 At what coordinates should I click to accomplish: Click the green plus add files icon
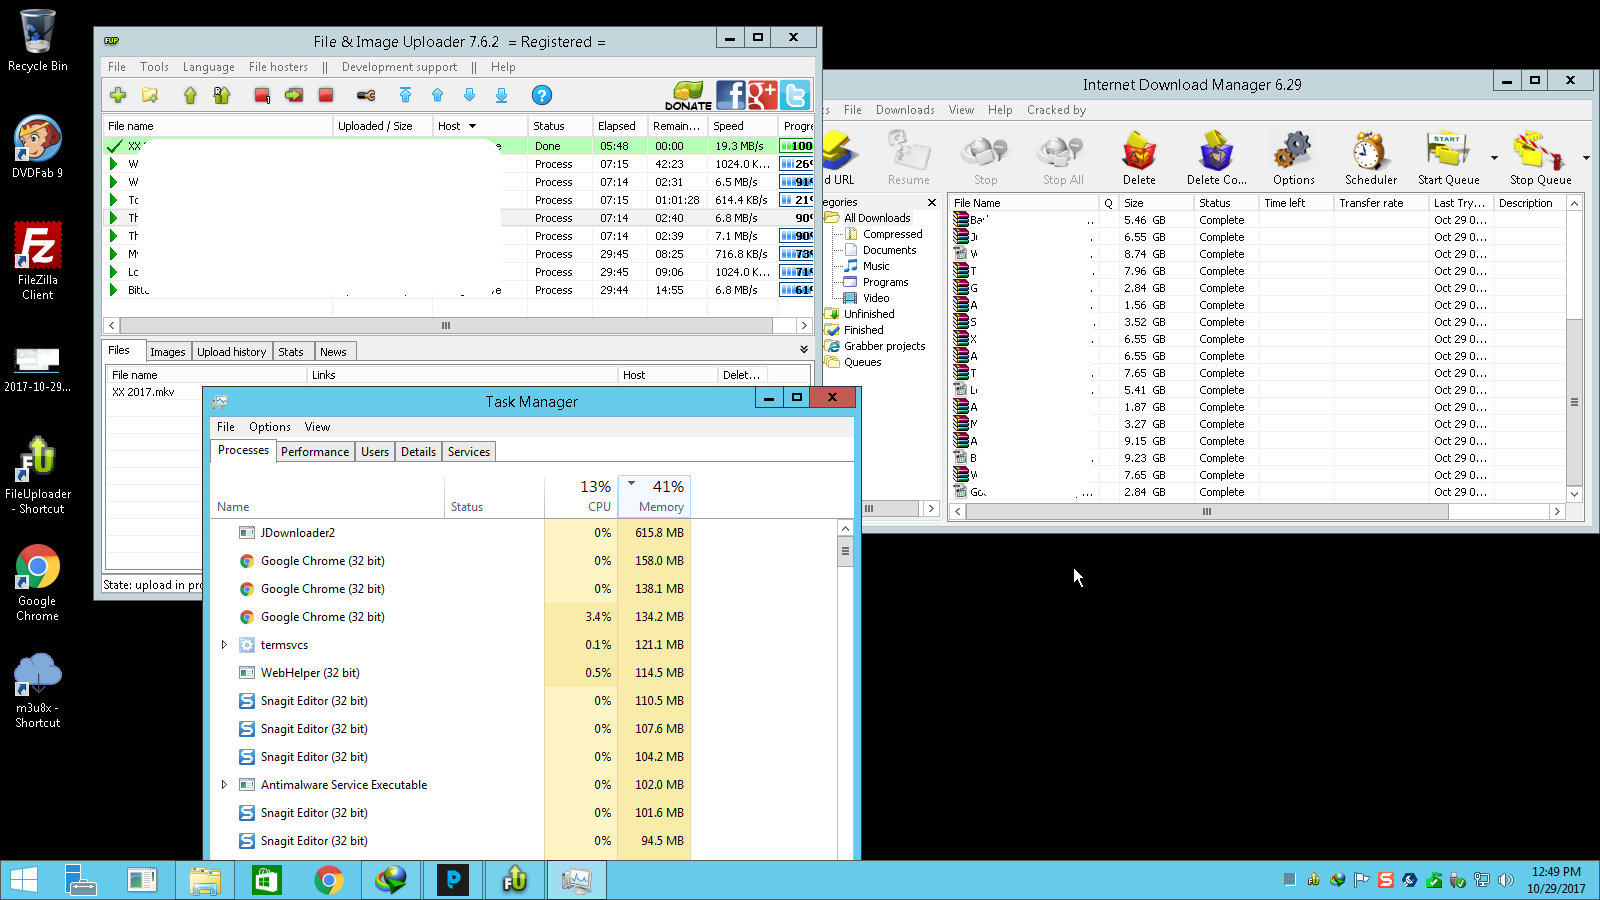[118, 95]
